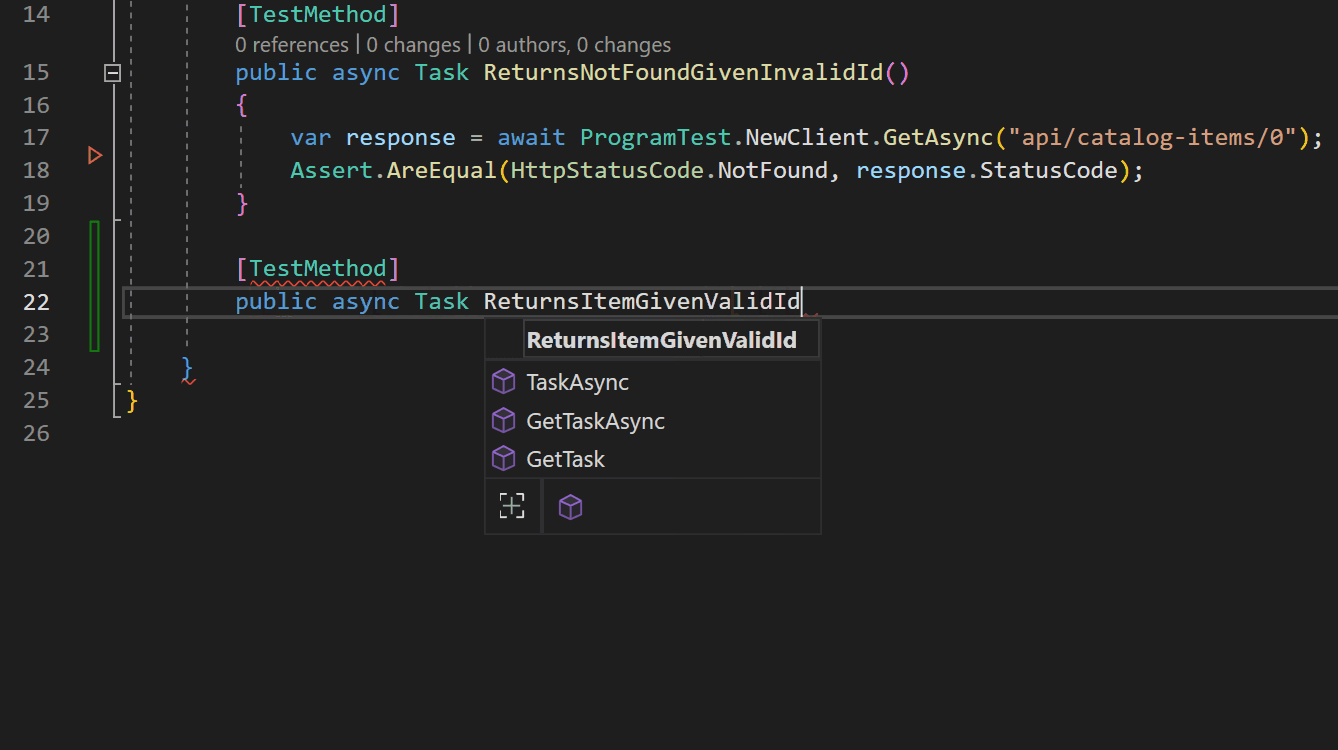Toggle the members cube filter in completion footer
Screen dimensions: 1338x750
tap(570, 506)
